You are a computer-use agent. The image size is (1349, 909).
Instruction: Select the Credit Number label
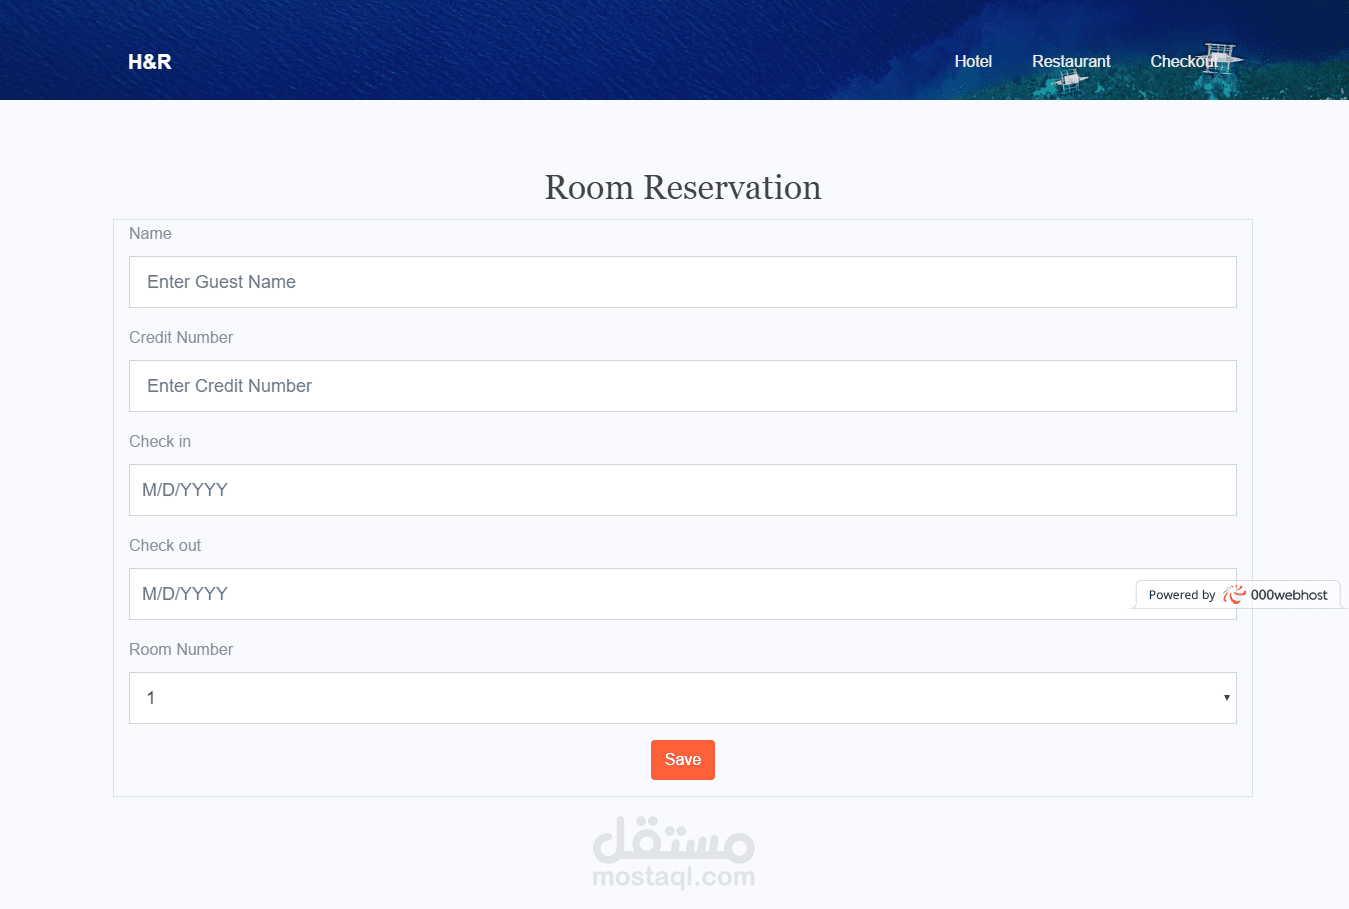coord(181,337)
